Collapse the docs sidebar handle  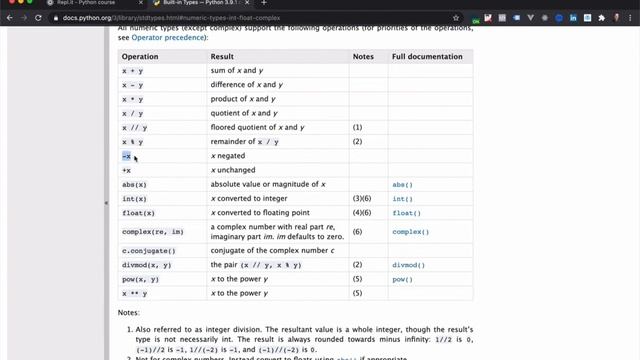[107, 203]
